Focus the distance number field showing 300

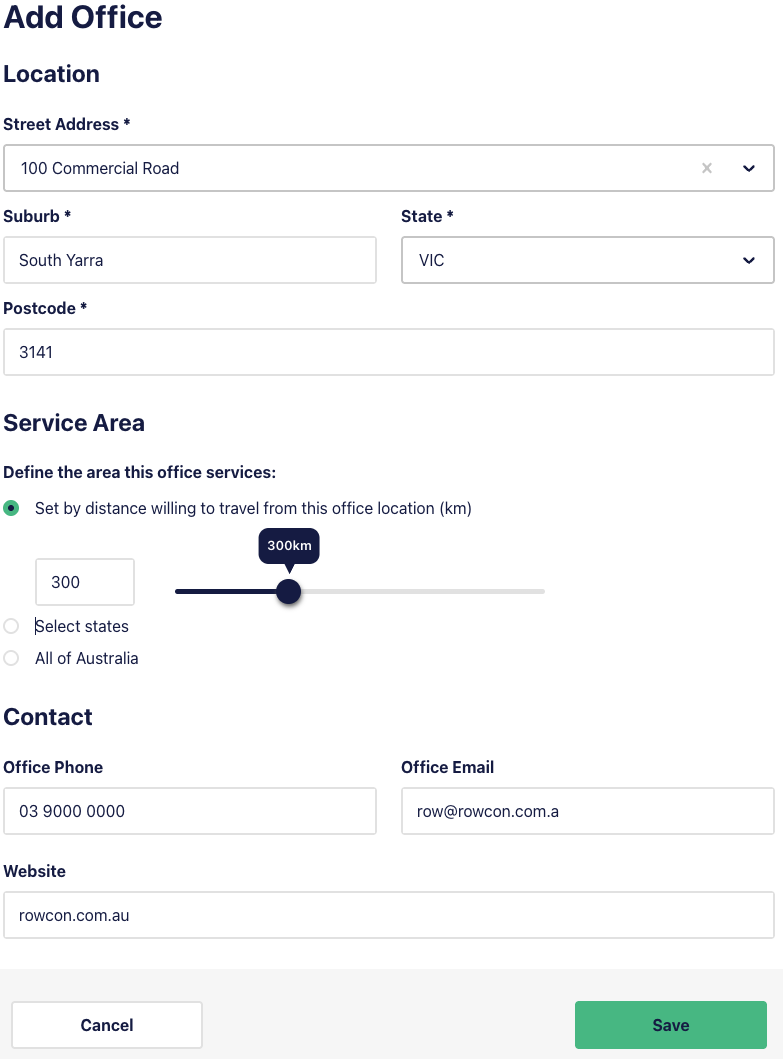tap(85, 582)
